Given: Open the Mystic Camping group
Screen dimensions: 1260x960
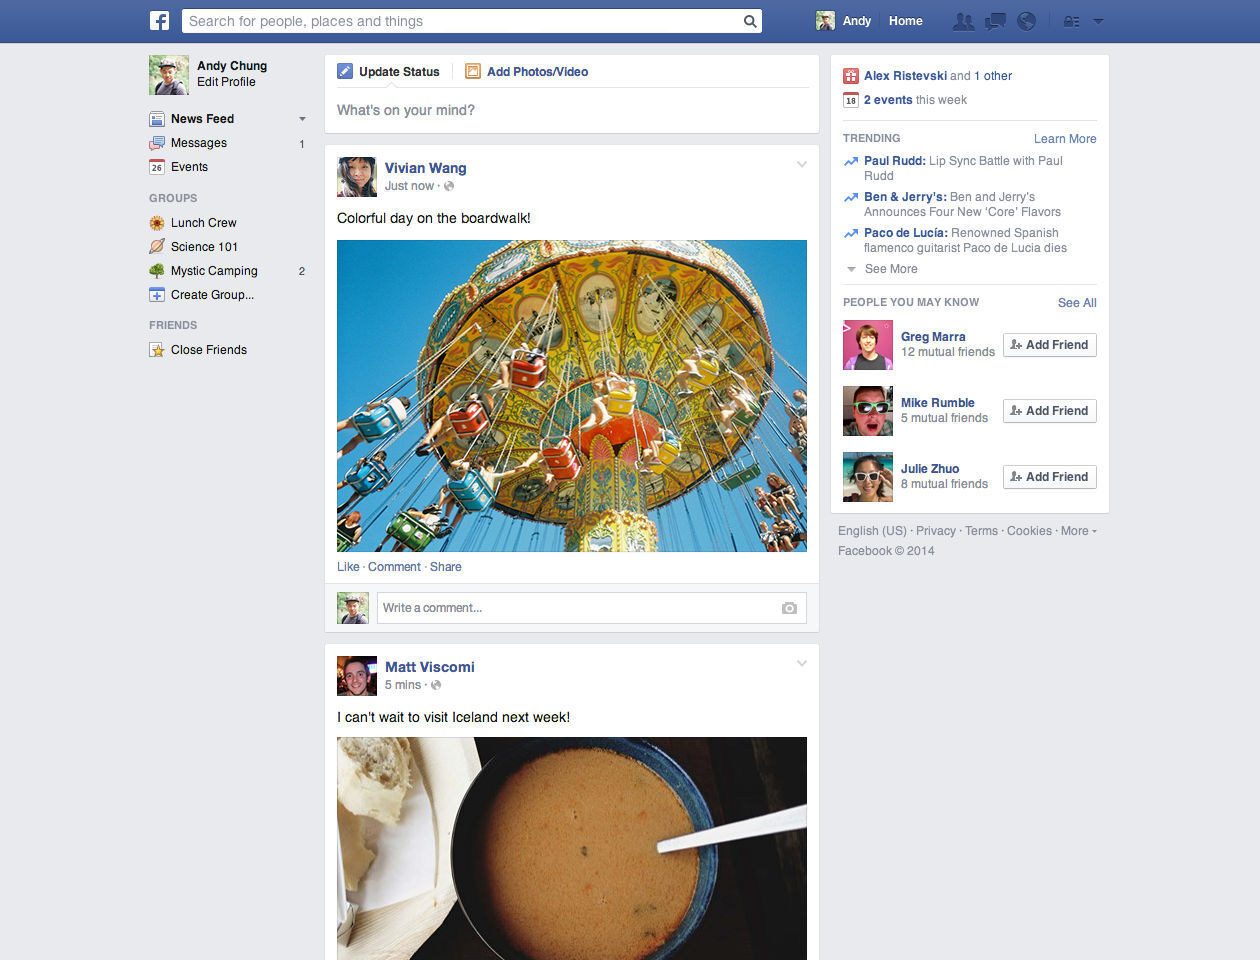Looking at the screenshot, I should click(216, 270).
